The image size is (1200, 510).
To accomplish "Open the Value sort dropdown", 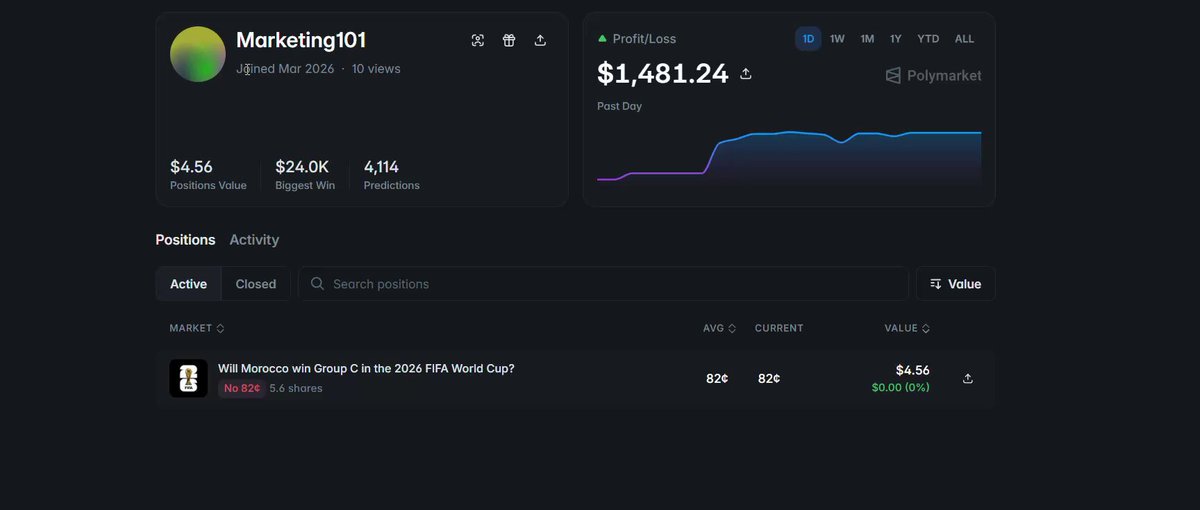I will coord(955,284).
